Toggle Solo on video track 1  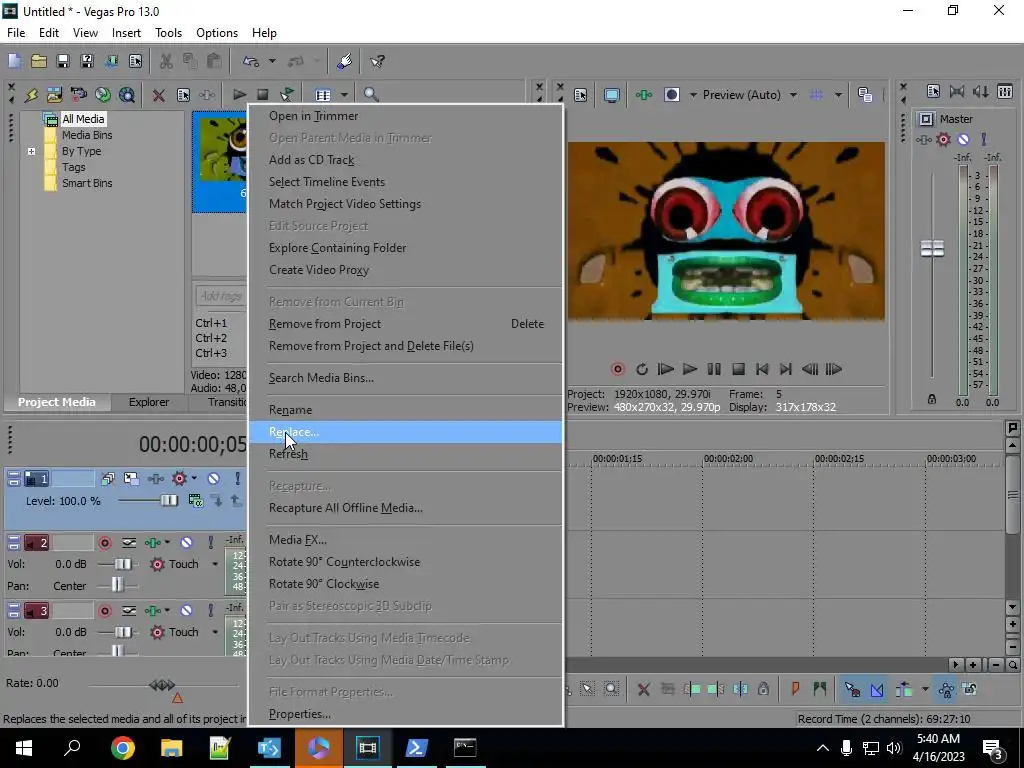coord(238,479)
